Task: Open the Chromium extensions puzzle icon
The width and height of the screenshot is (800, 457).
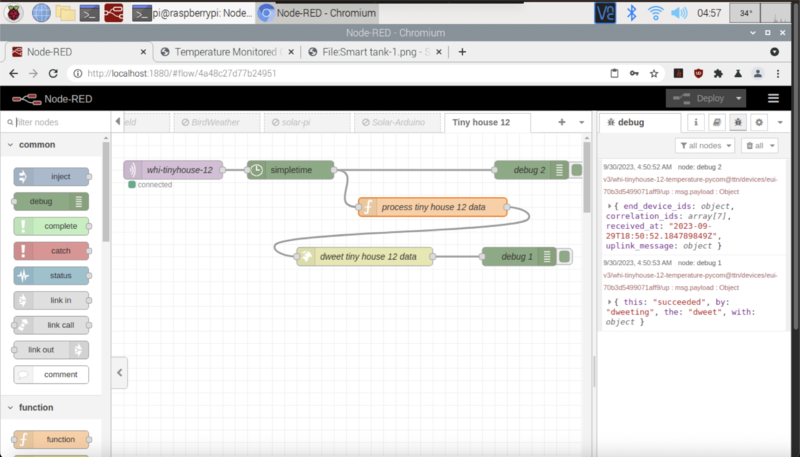Action: tap(718, 73)
